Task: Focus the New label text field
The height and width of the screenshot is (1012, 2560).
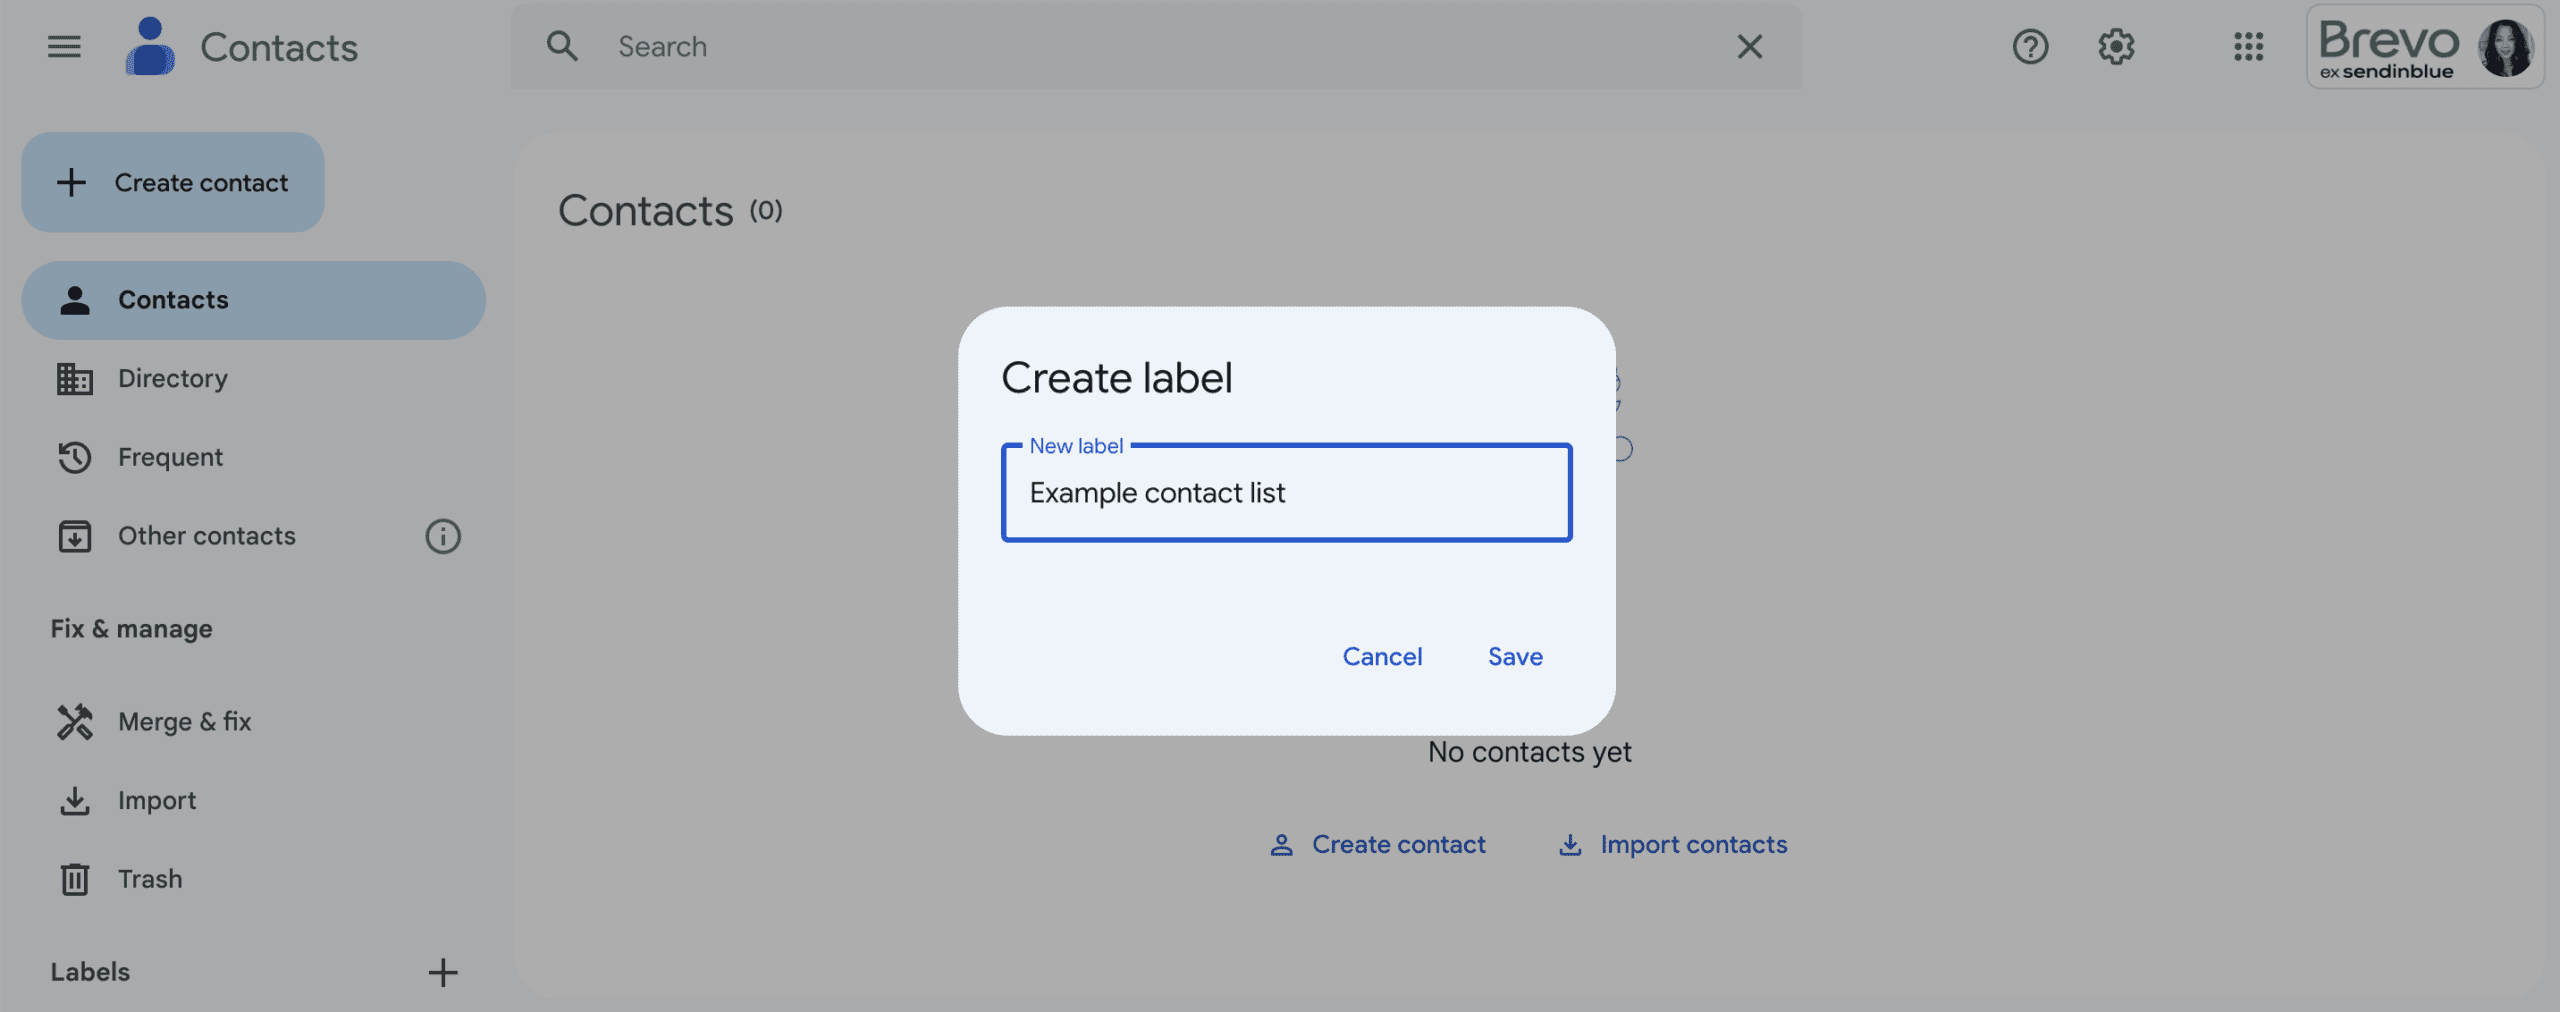Action: point(1286,493)
